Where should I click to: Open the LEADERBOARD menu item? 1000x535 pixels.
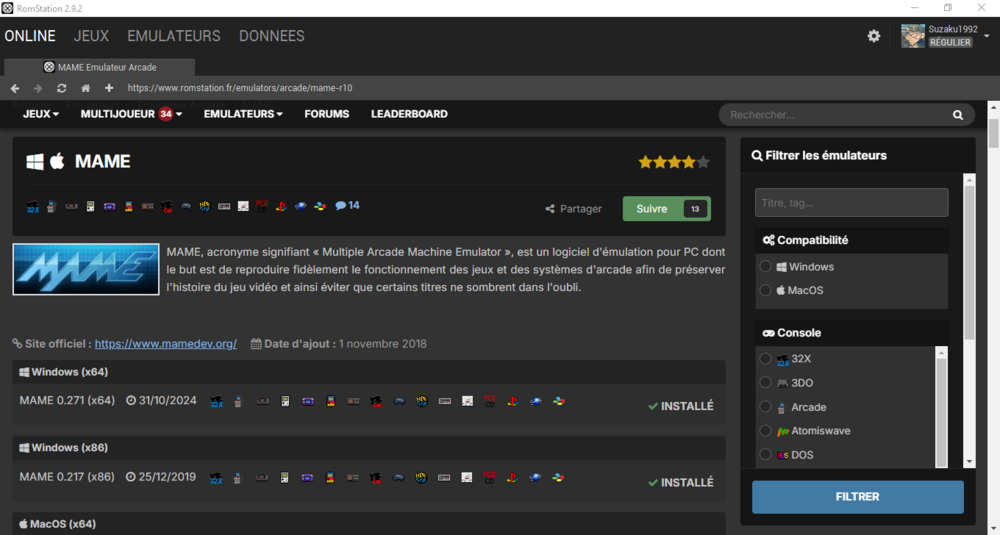[409, 114]
